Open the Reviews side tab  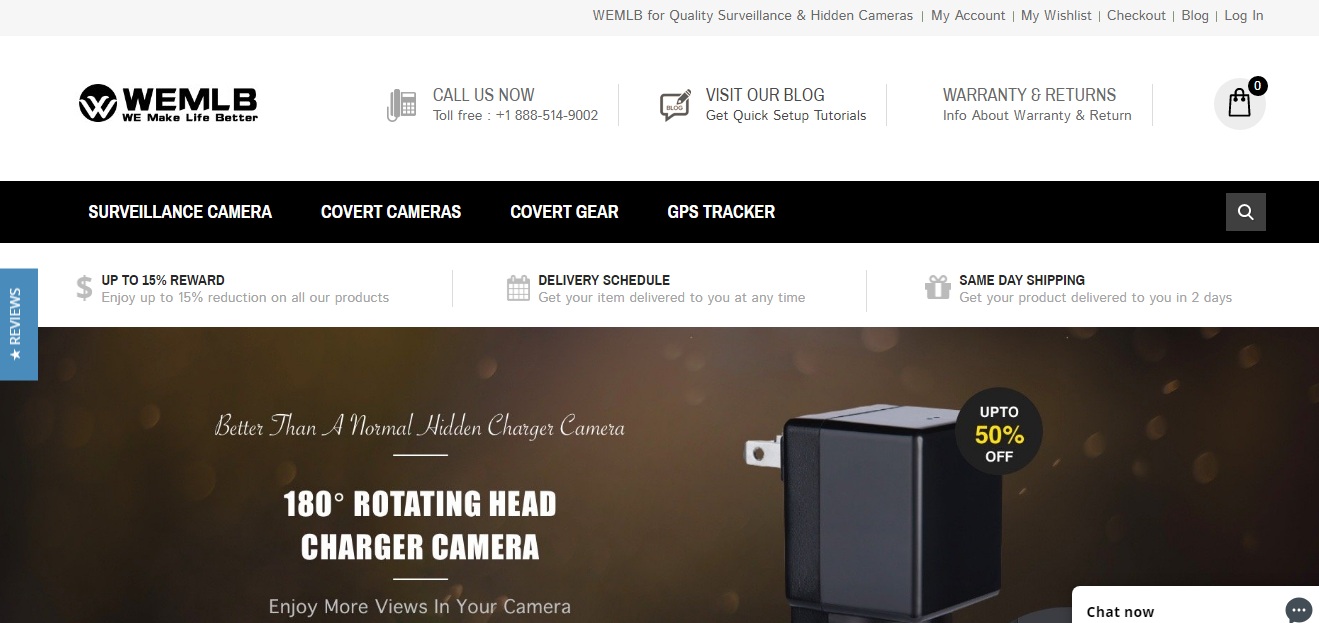tap(18, 324)
